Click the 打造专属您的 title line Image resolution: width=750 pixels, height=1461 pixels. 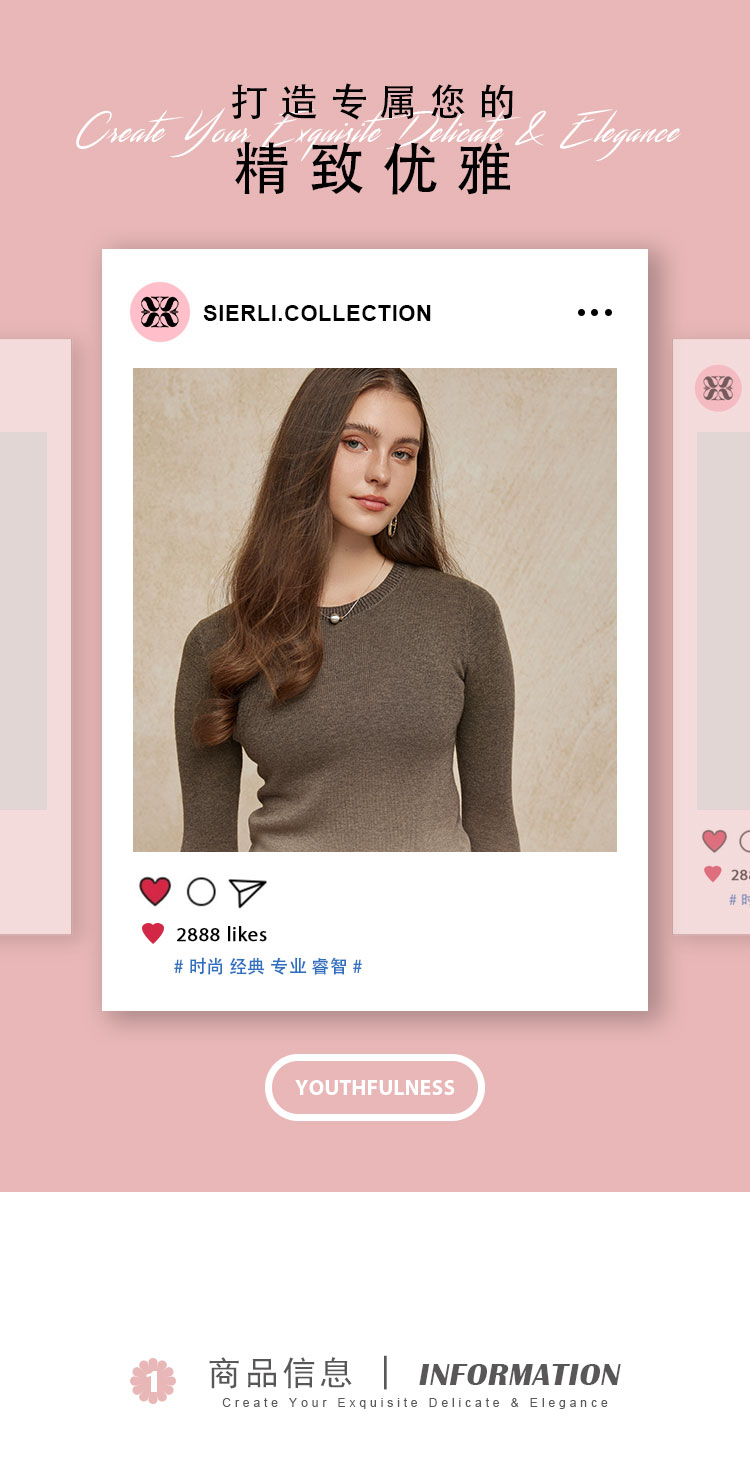click(x=375, y=102)
